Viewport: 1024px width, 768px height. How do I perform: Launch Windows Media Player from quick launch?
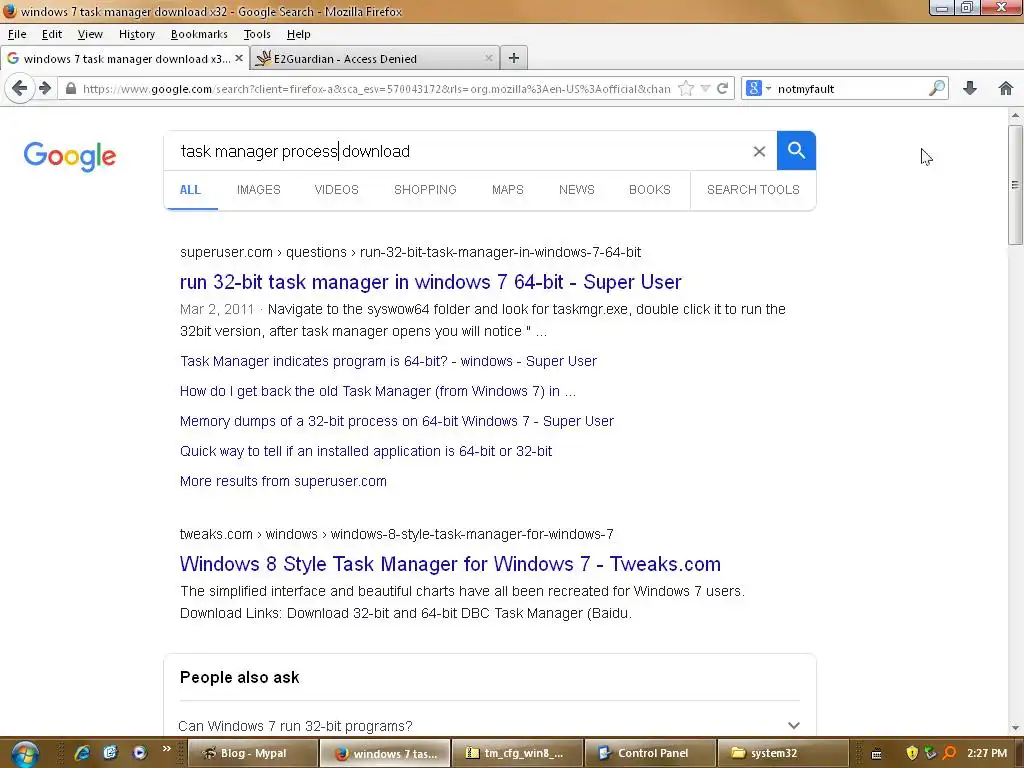click(139, 753)
